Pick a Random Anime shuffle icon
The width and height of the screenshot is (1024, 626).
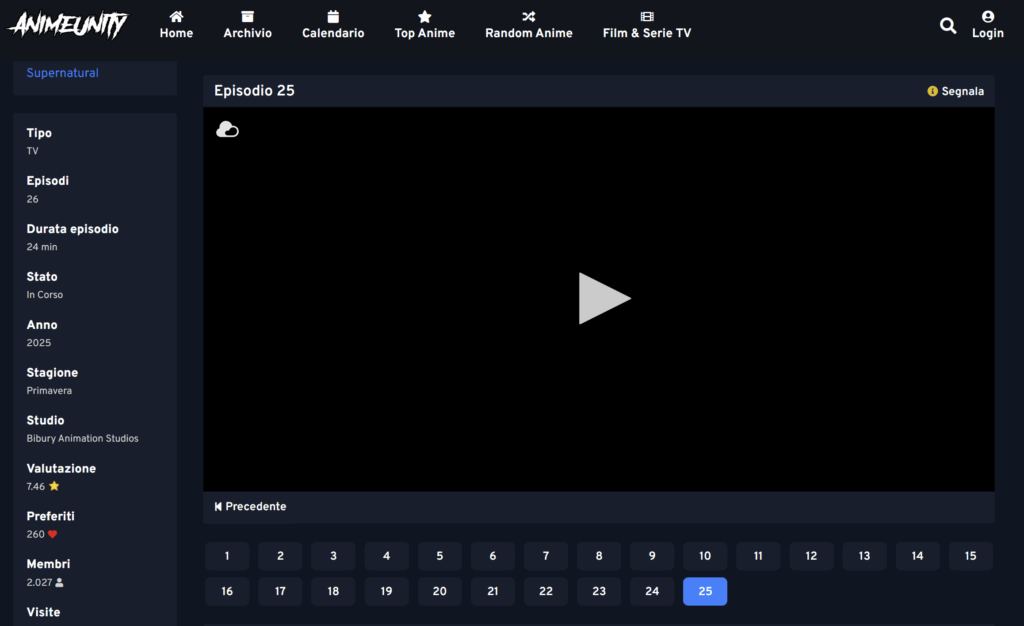(x=528, y=17)
